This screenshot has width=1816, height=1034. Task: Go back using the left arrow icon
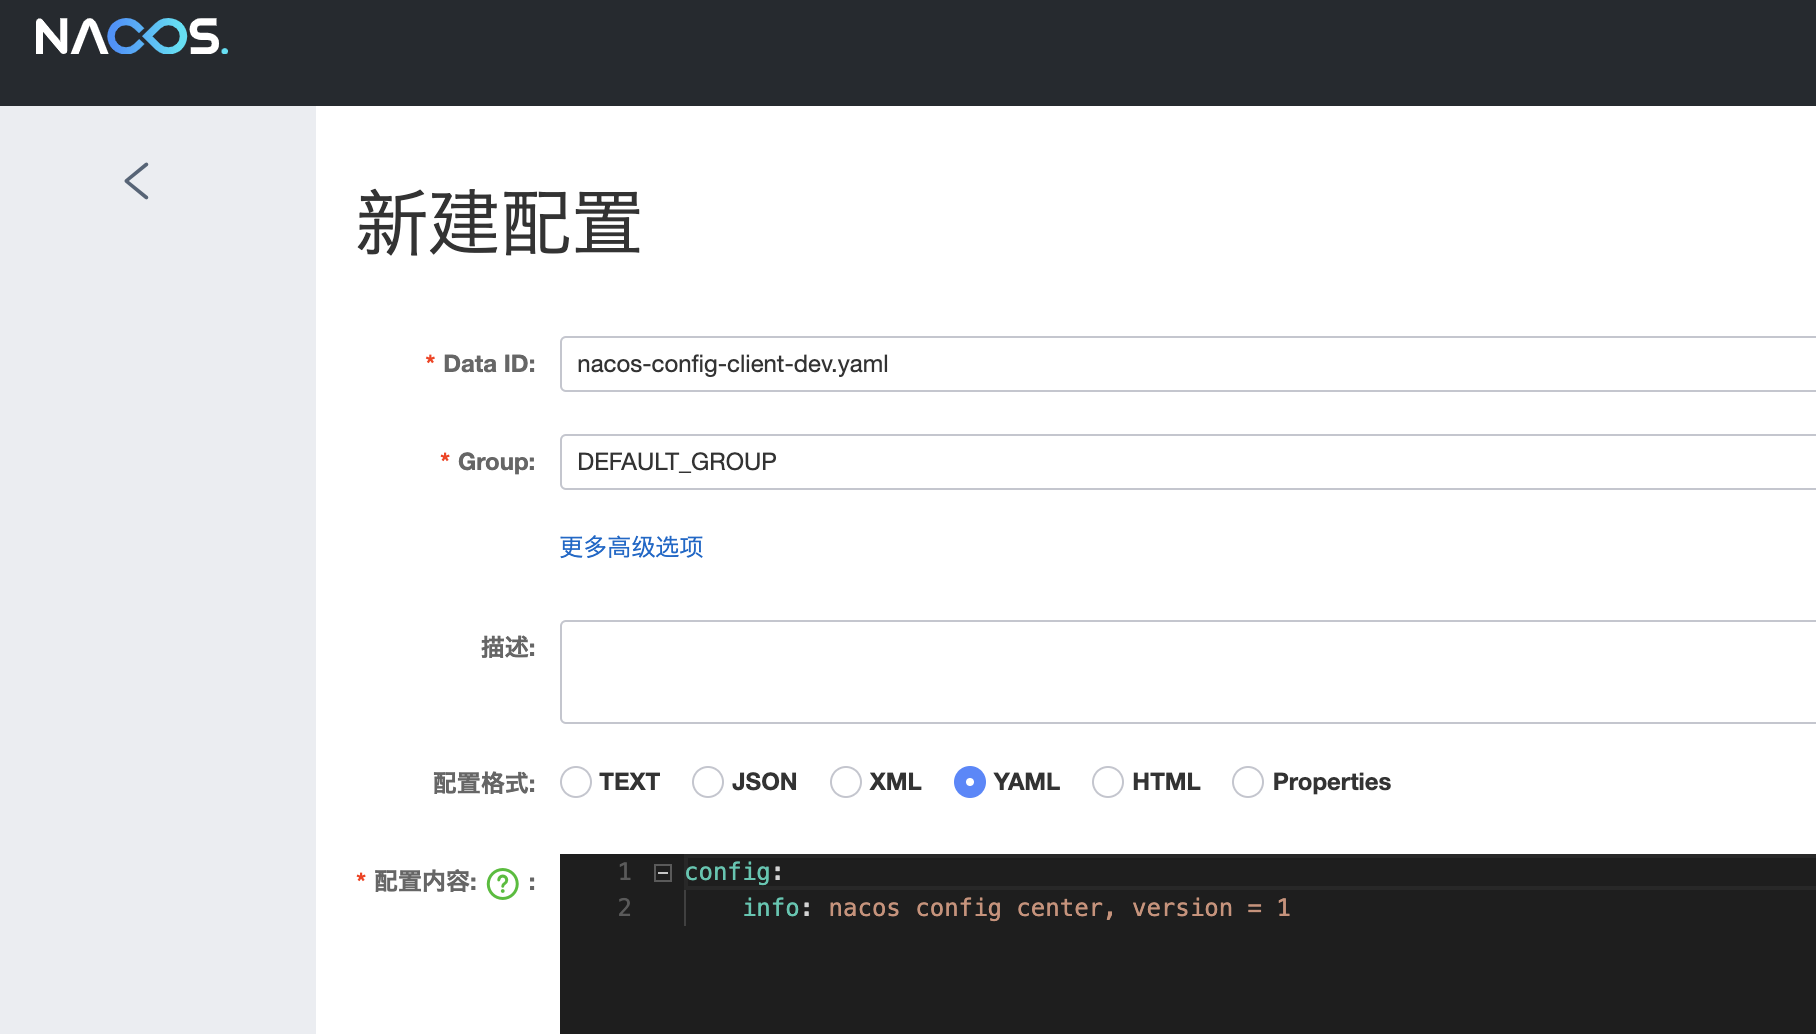tap(137, 181)
